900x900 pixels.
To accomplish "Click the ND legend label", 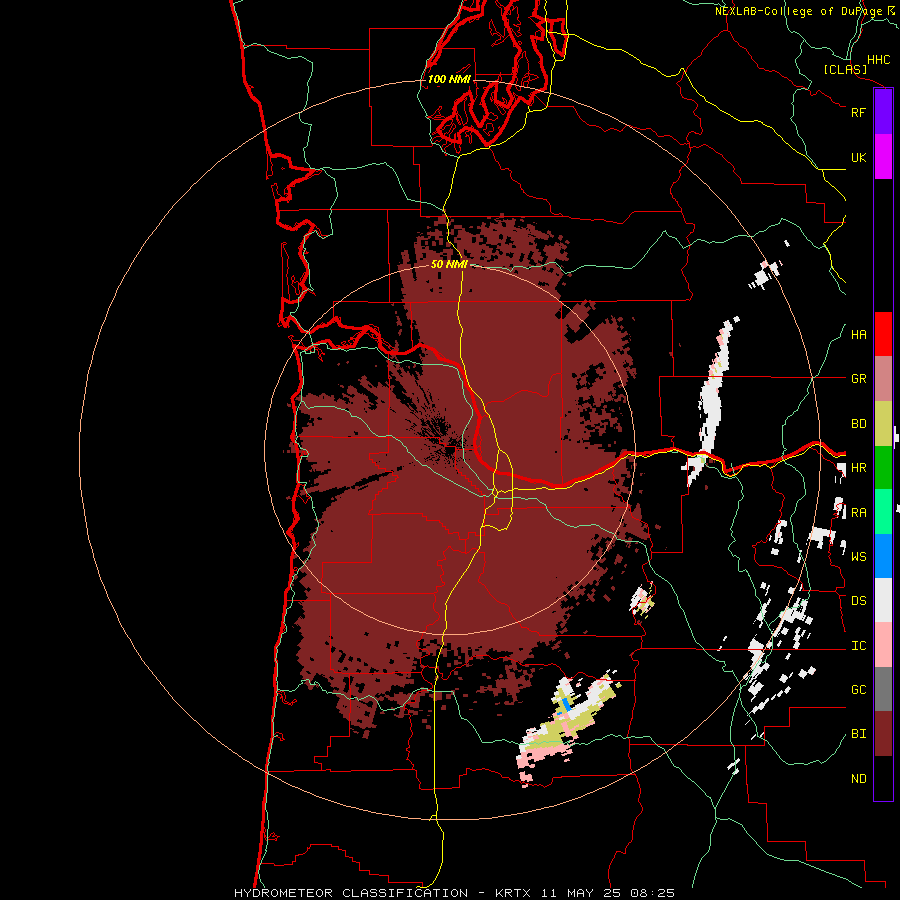I will [x=858, y=779].
